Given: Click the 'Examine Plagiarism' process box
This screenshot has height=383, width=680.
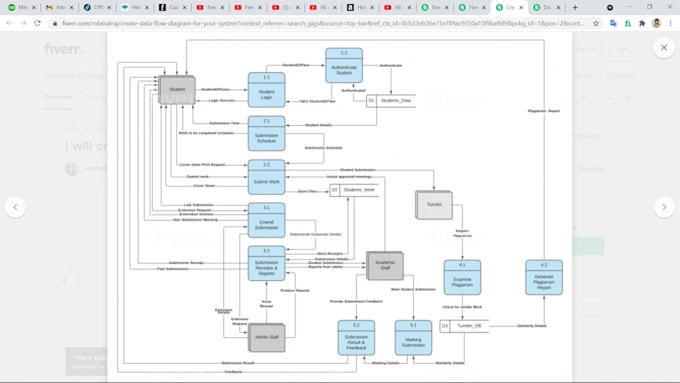Looking at the screenshot, I should [x=462, y=278].
